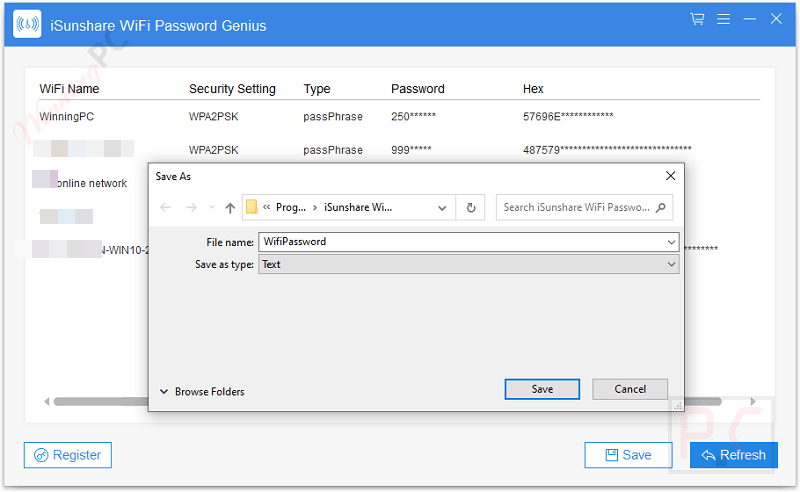Refresh the Save As folder view
The height and width of the screenshot is (492, 800).
coord(471,208)
